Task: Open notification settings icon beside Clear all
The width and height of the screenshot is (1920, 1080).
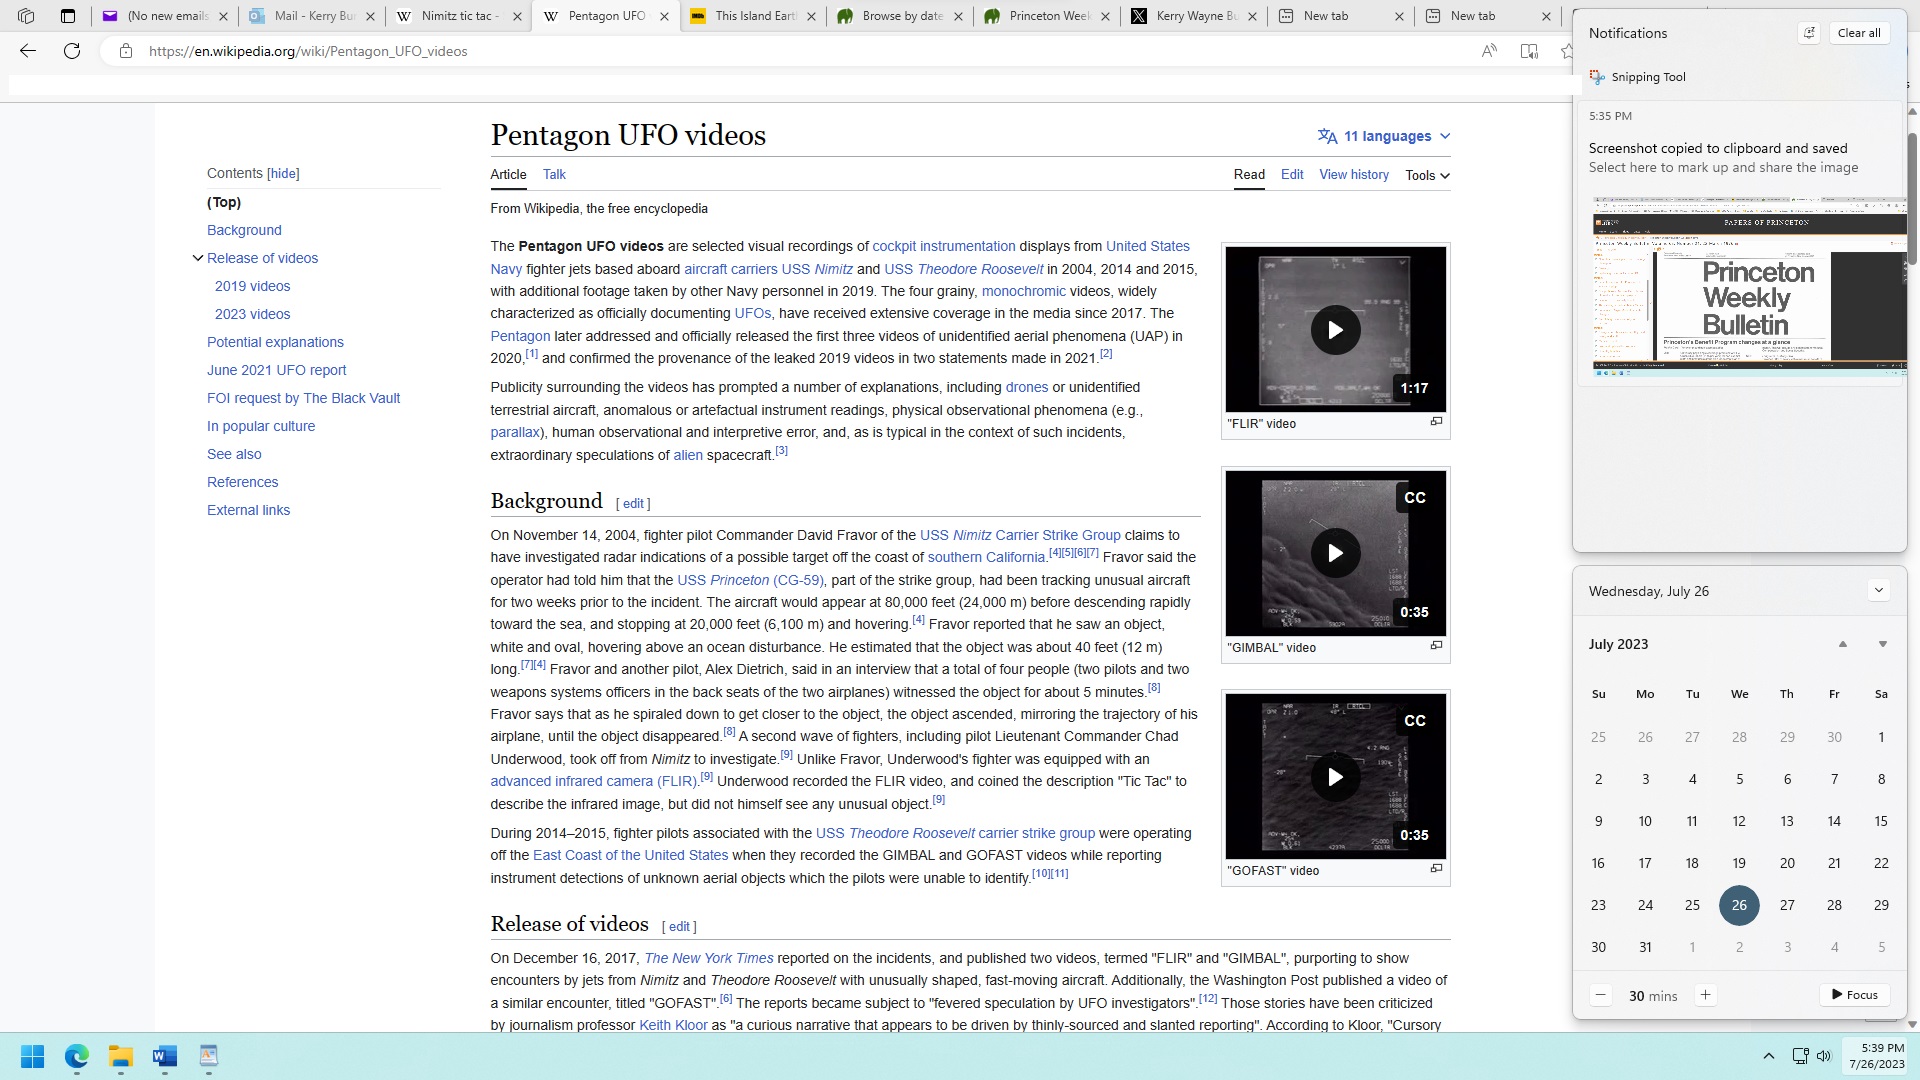Action: tap(1808, 33)
